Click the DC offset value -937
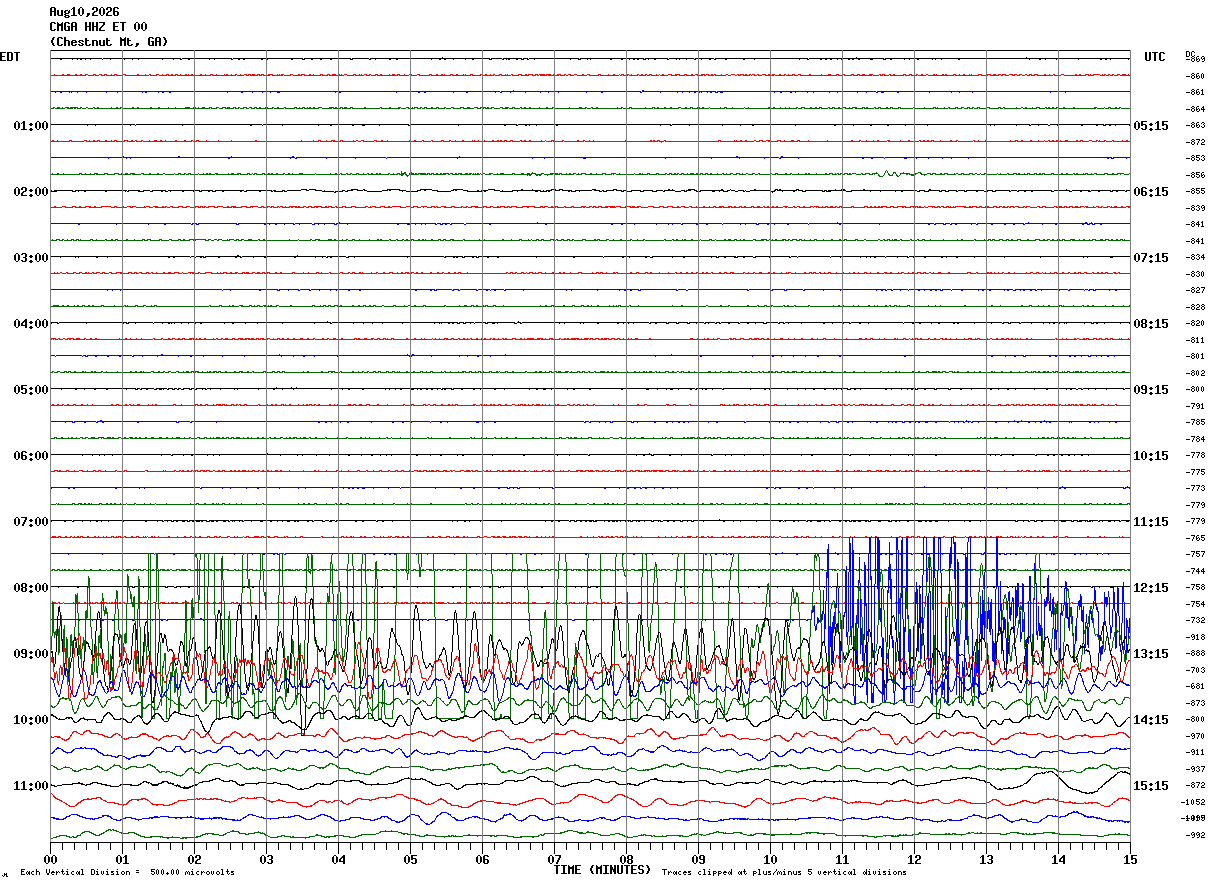 point(1195,769)
